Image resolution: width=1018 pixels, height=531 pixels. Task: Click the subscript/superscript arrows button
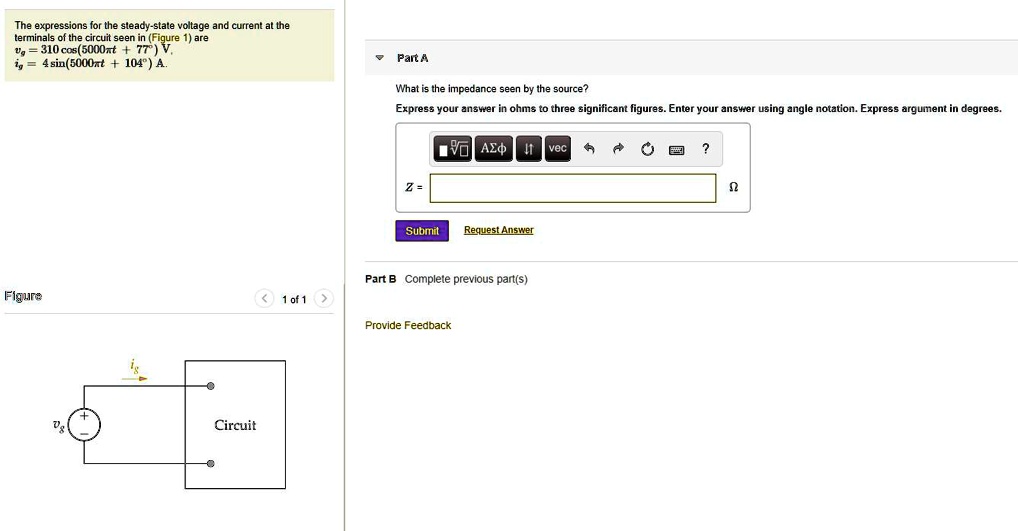528,149
